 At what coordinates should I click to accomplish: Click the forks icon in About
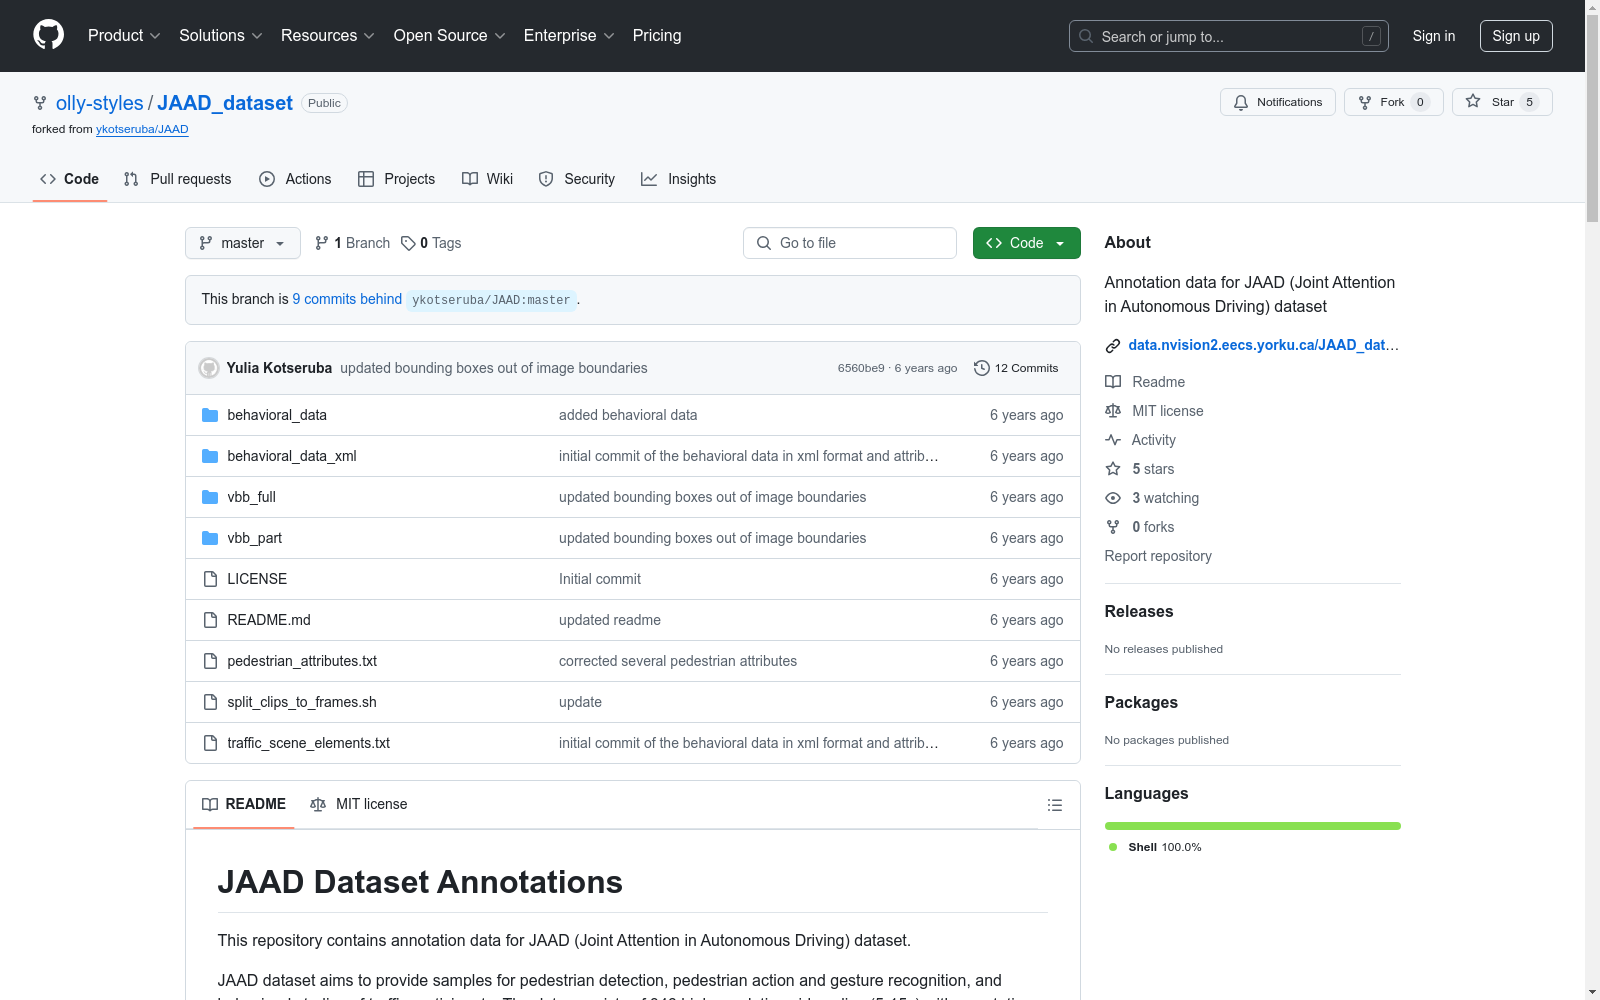pyautogui.click(x=1113, y=527)
